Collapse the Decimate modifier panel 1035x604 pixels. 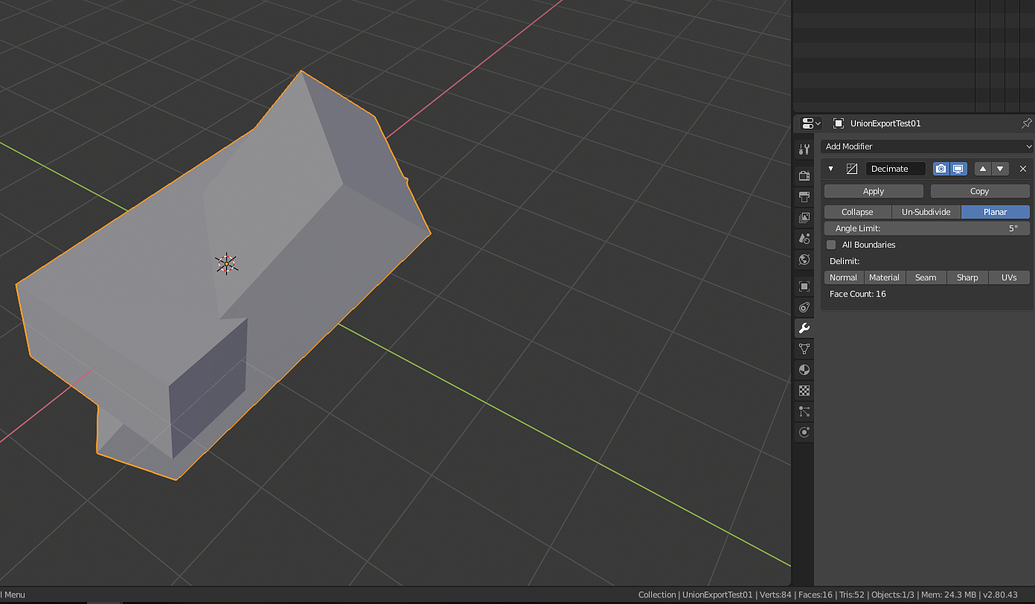830,168
